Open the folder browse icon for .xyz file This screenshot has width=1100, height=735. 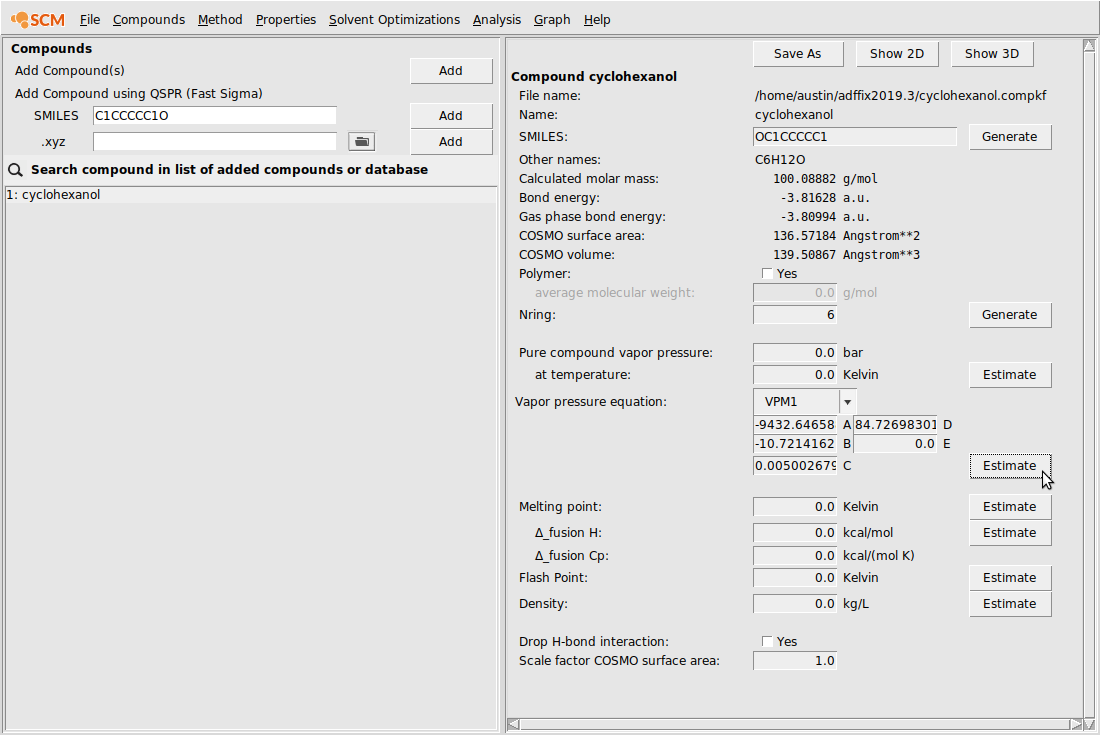click(361, 142)
